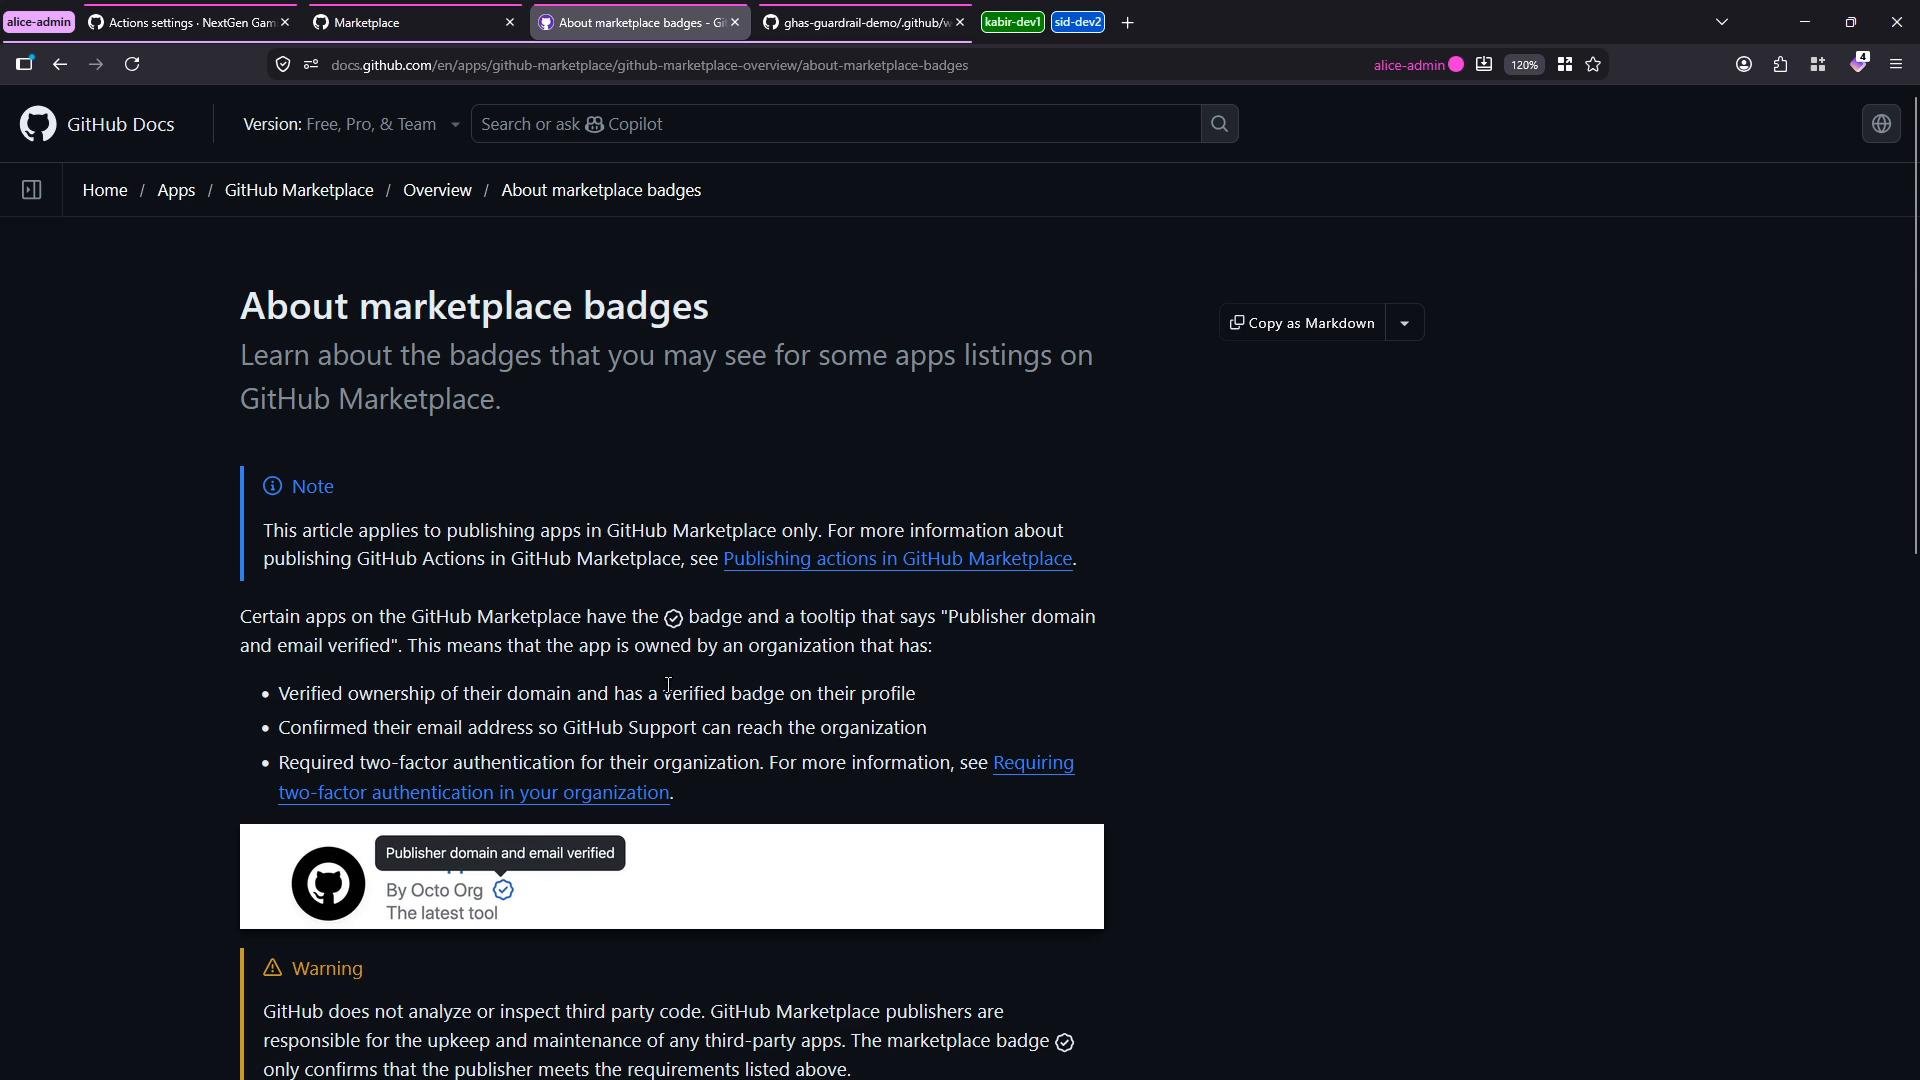Click the GitHub Docs octocat logo
Image resolution: width=1920 pixels, height=1080 pixels.
click(38, 124)
